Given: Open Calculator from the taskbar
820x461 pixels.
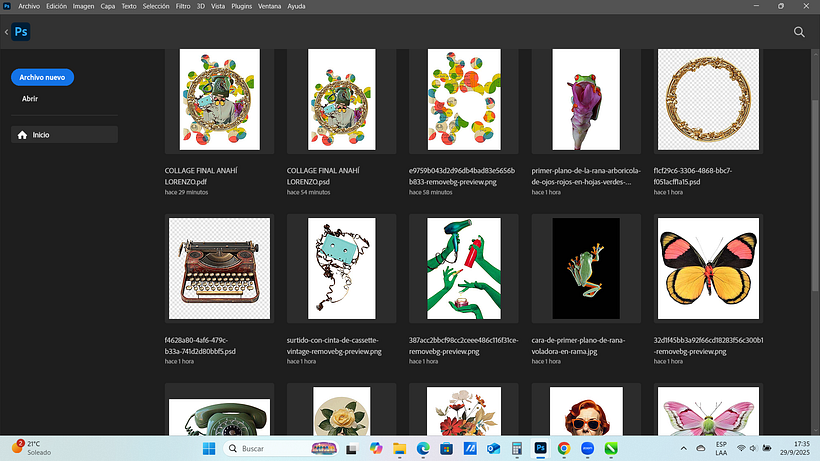Looking at the screenshot, I should [517, 449].
